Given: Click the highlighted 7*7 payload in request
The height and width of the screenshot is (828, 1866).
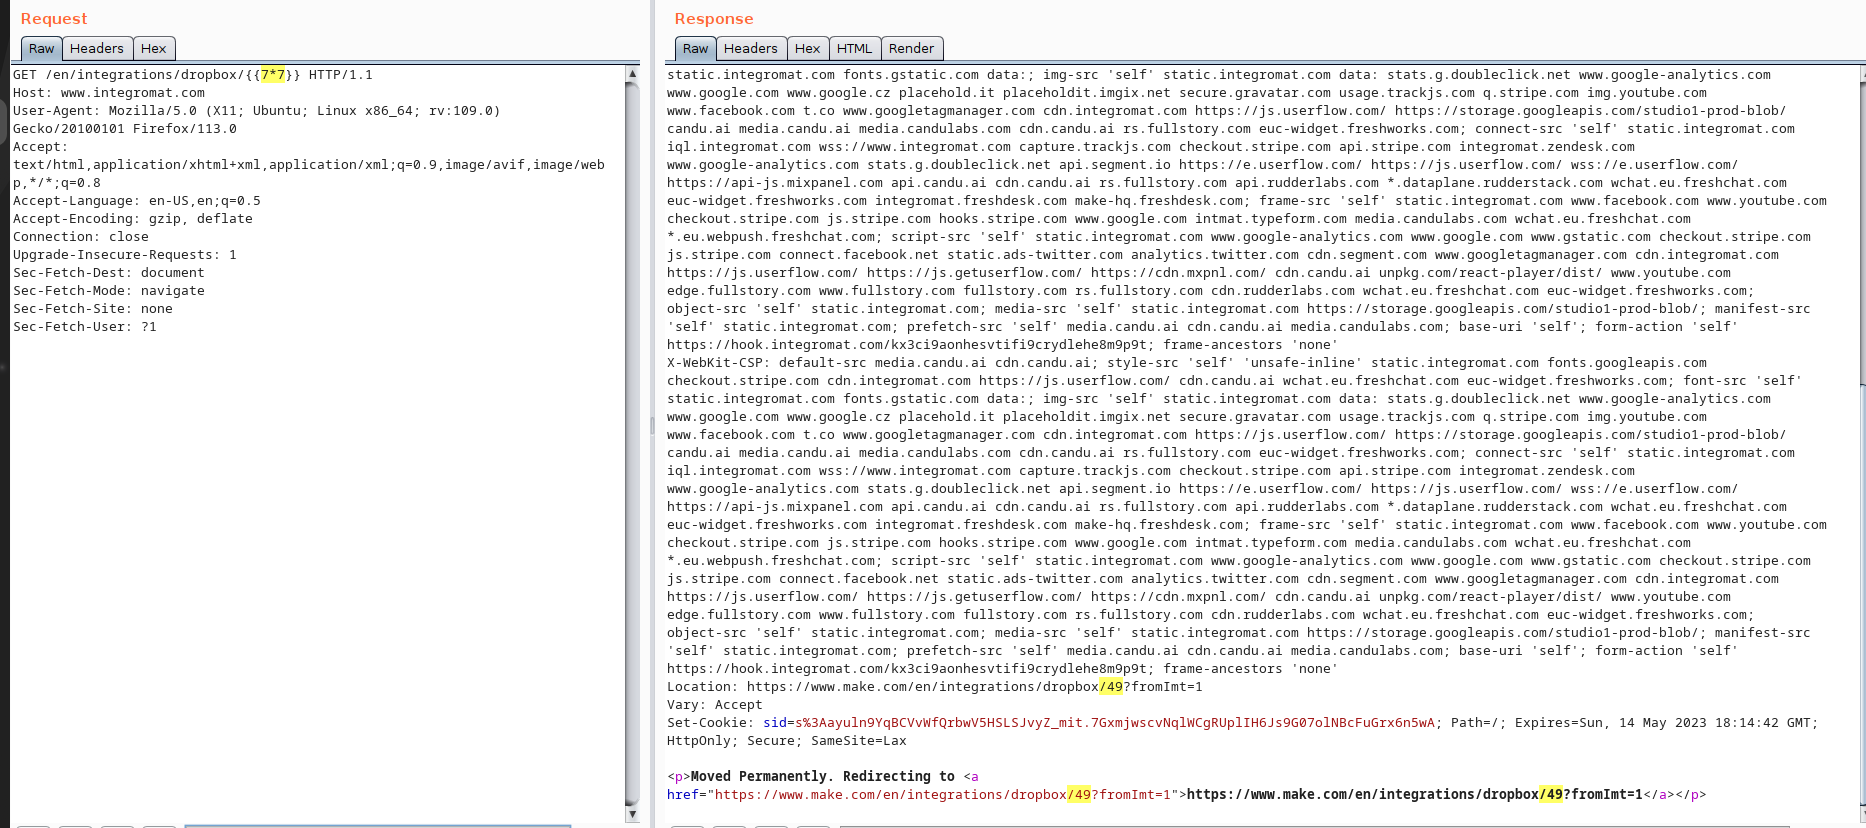Looking at the screenshot, I should pos(273,75).
